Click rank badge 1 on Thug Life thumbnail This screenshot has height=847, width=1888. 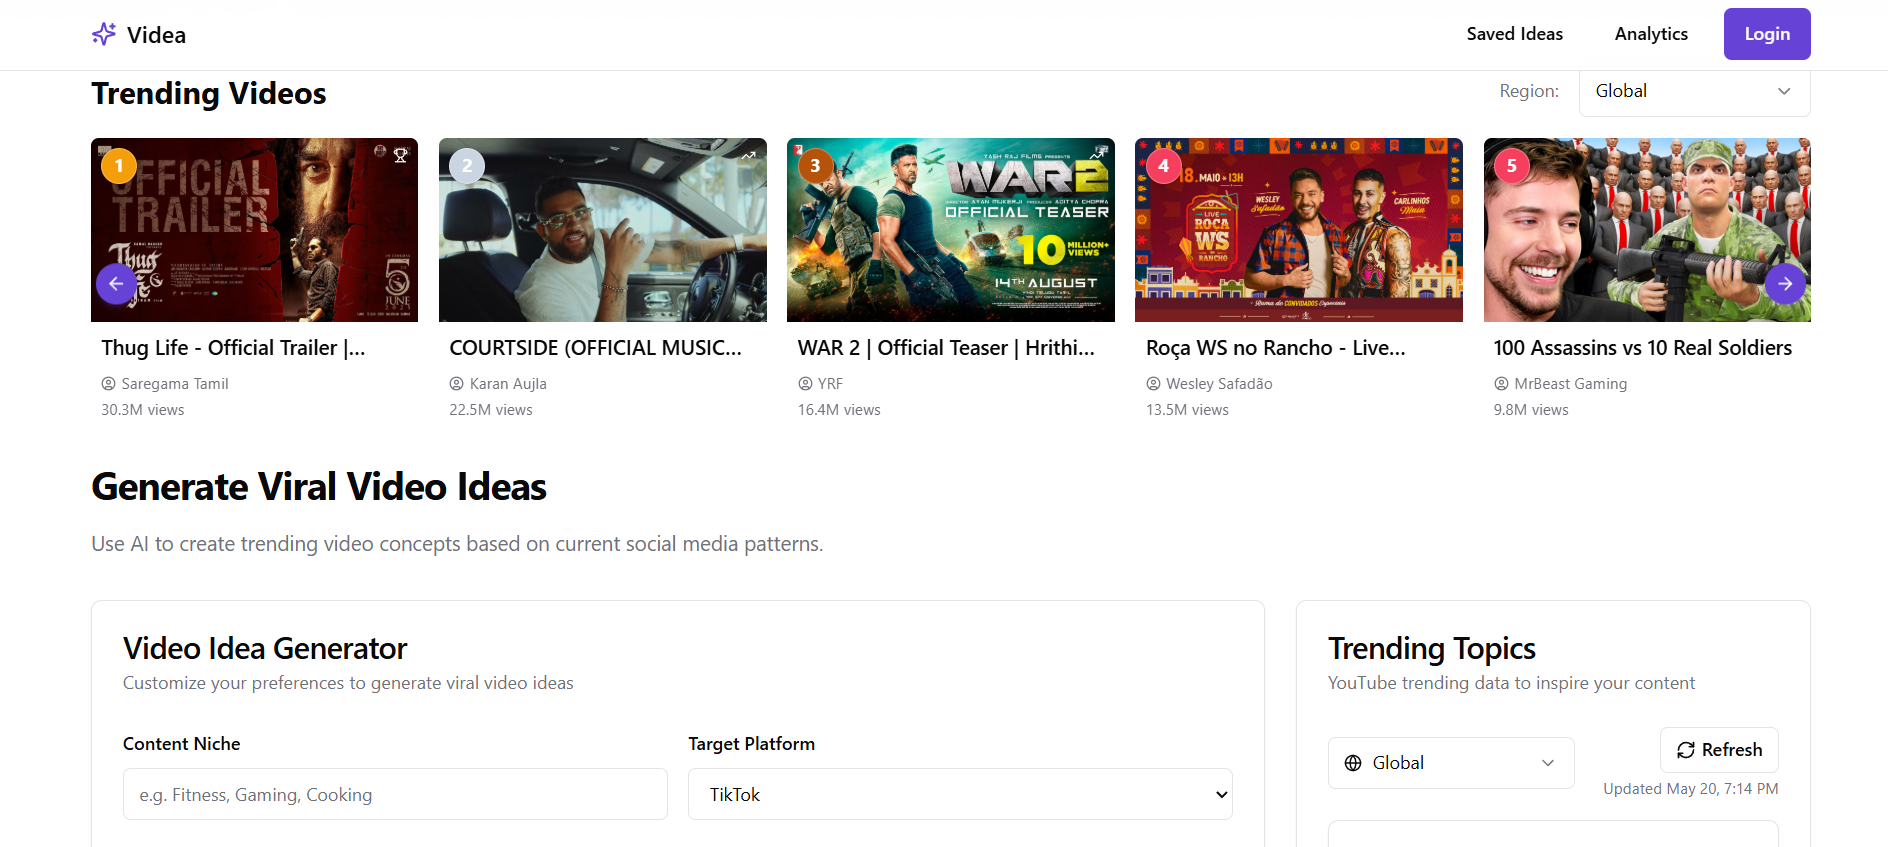pyautogui.click(x=119, y=166)
